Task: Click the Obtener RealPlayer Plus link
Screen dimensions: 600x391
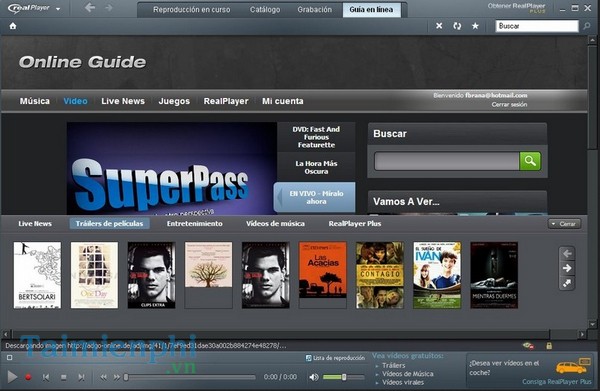Action: 516,8
